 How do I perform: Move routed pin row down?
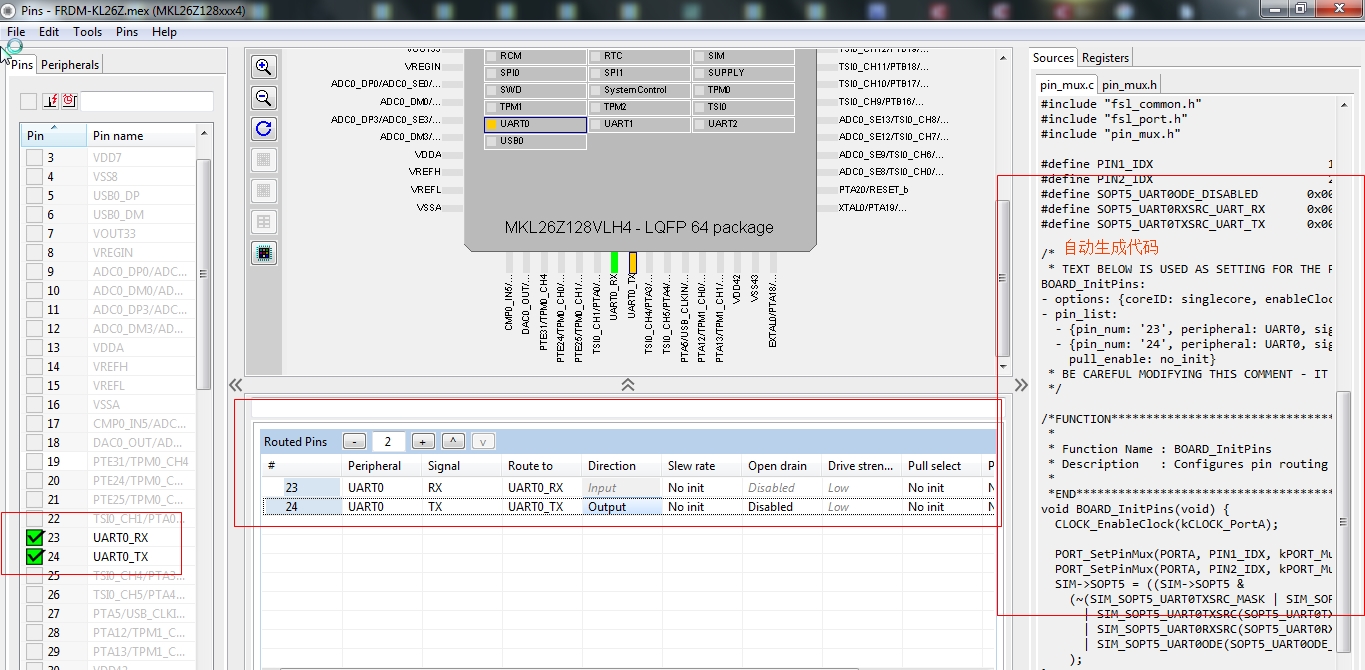[483, 442]
